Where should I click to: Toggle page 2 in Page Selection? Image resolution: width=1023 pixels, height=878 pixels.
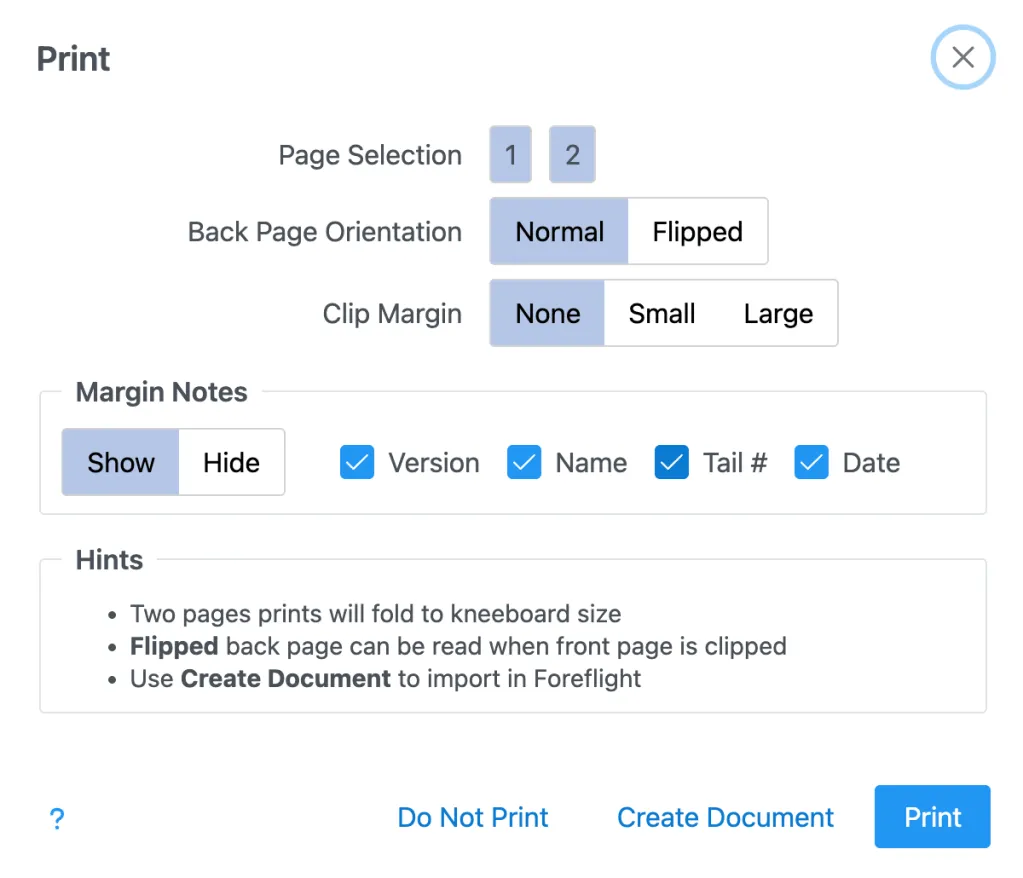pyautogui.click(x=572, y=155)
